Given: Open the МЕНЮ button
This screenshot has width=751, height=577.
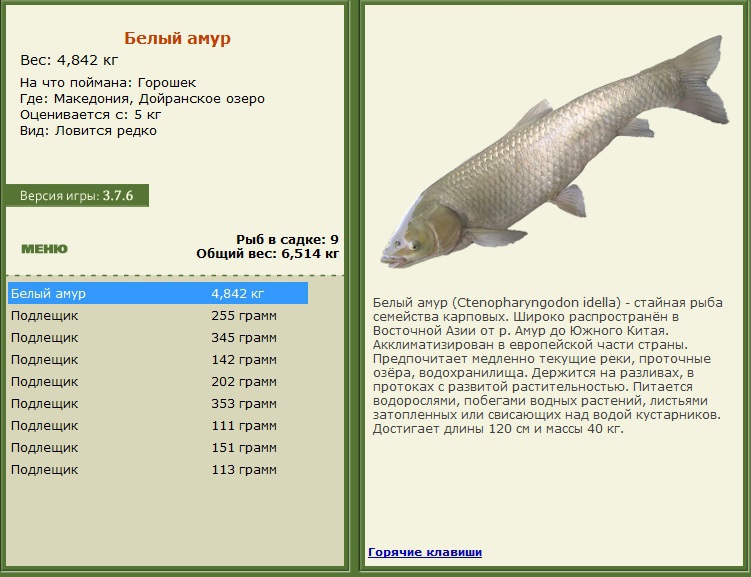Looking at the screenshot, I should pos(45,249).
